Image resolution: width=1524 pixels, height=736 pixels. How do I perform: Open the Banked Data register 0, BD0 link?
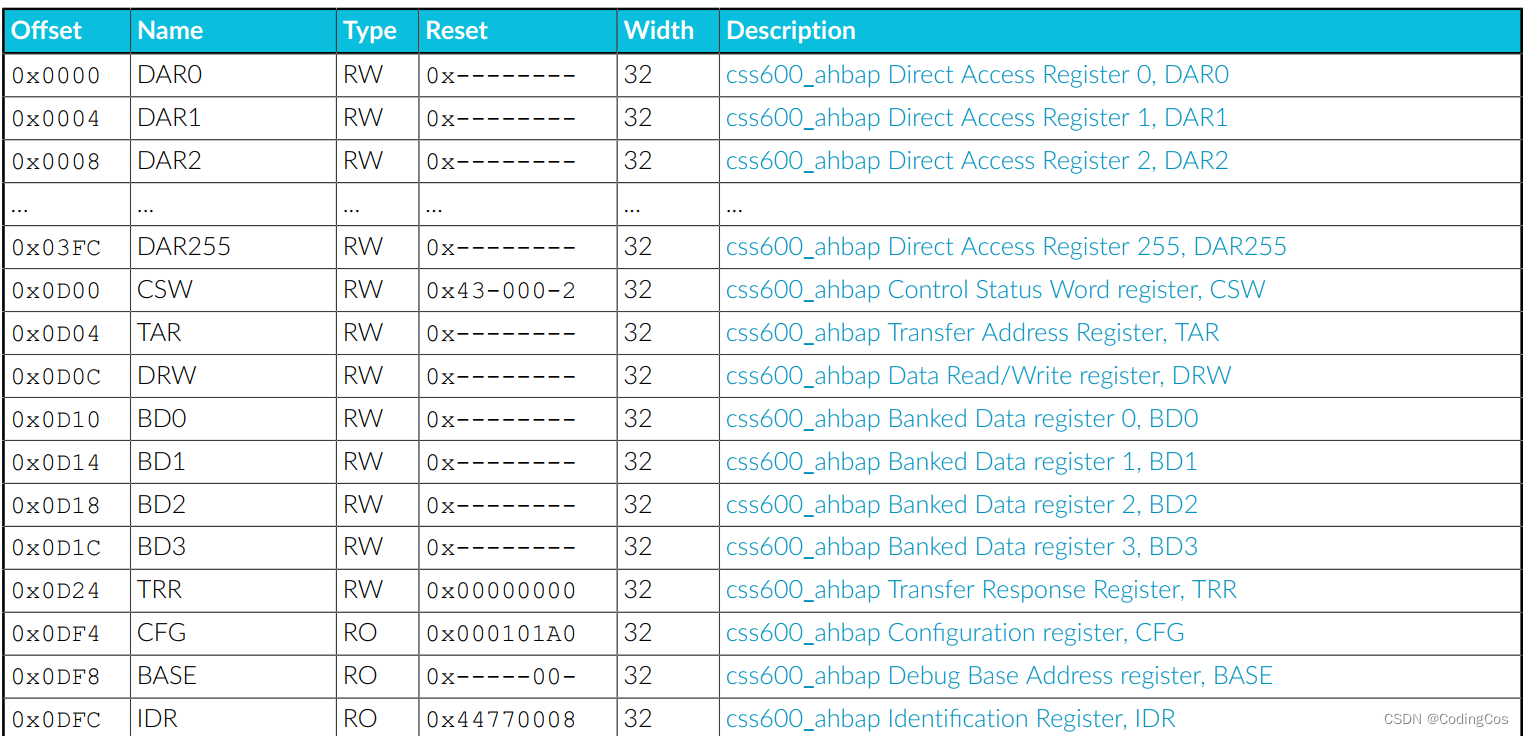pyautogui.click(x=962, y=419)
